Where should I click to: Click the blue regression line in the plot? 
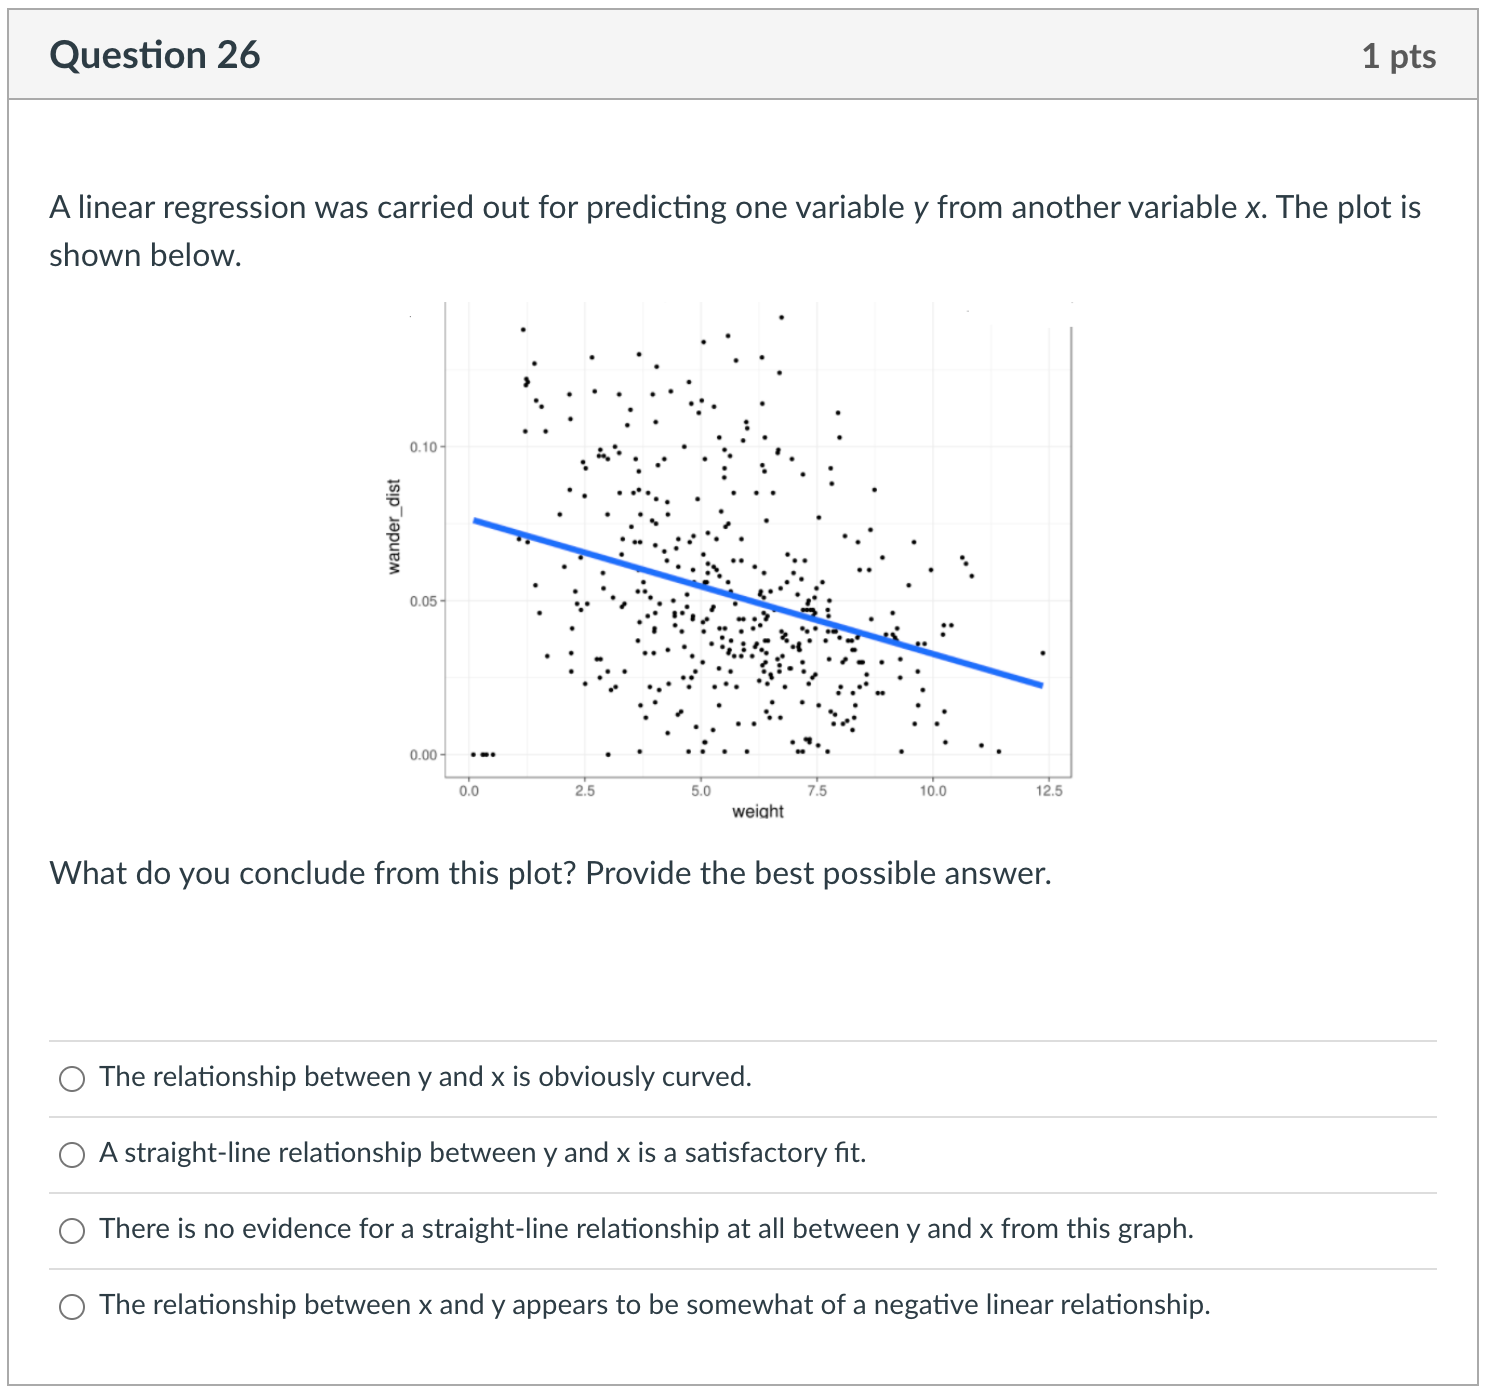[757, 602]
